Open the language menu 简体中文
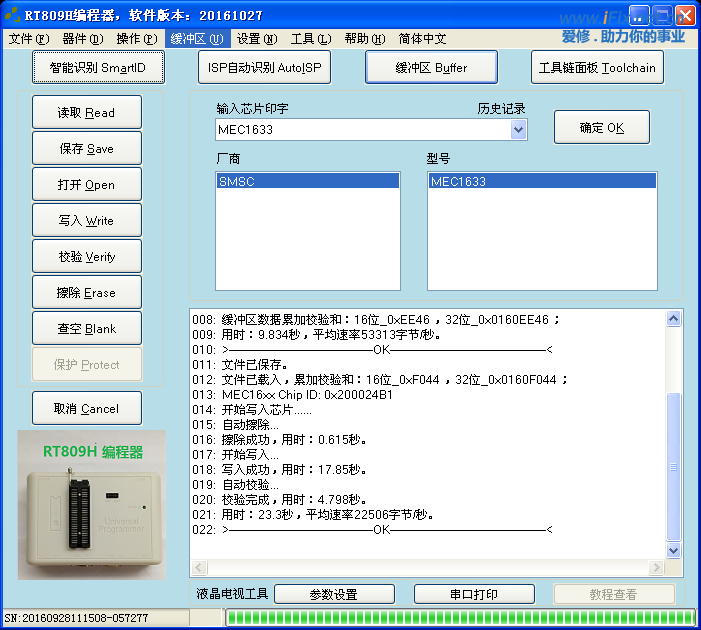701x630 pixels. (x=422, y=39)
